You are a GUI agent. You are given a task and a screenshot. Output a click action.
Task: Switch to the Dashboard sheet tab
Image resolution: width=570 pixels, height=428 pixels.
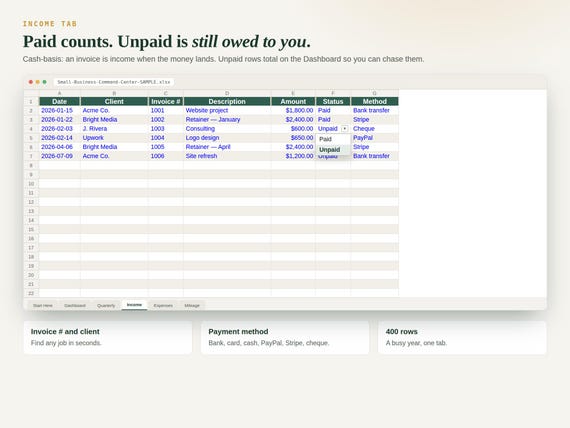75,305
